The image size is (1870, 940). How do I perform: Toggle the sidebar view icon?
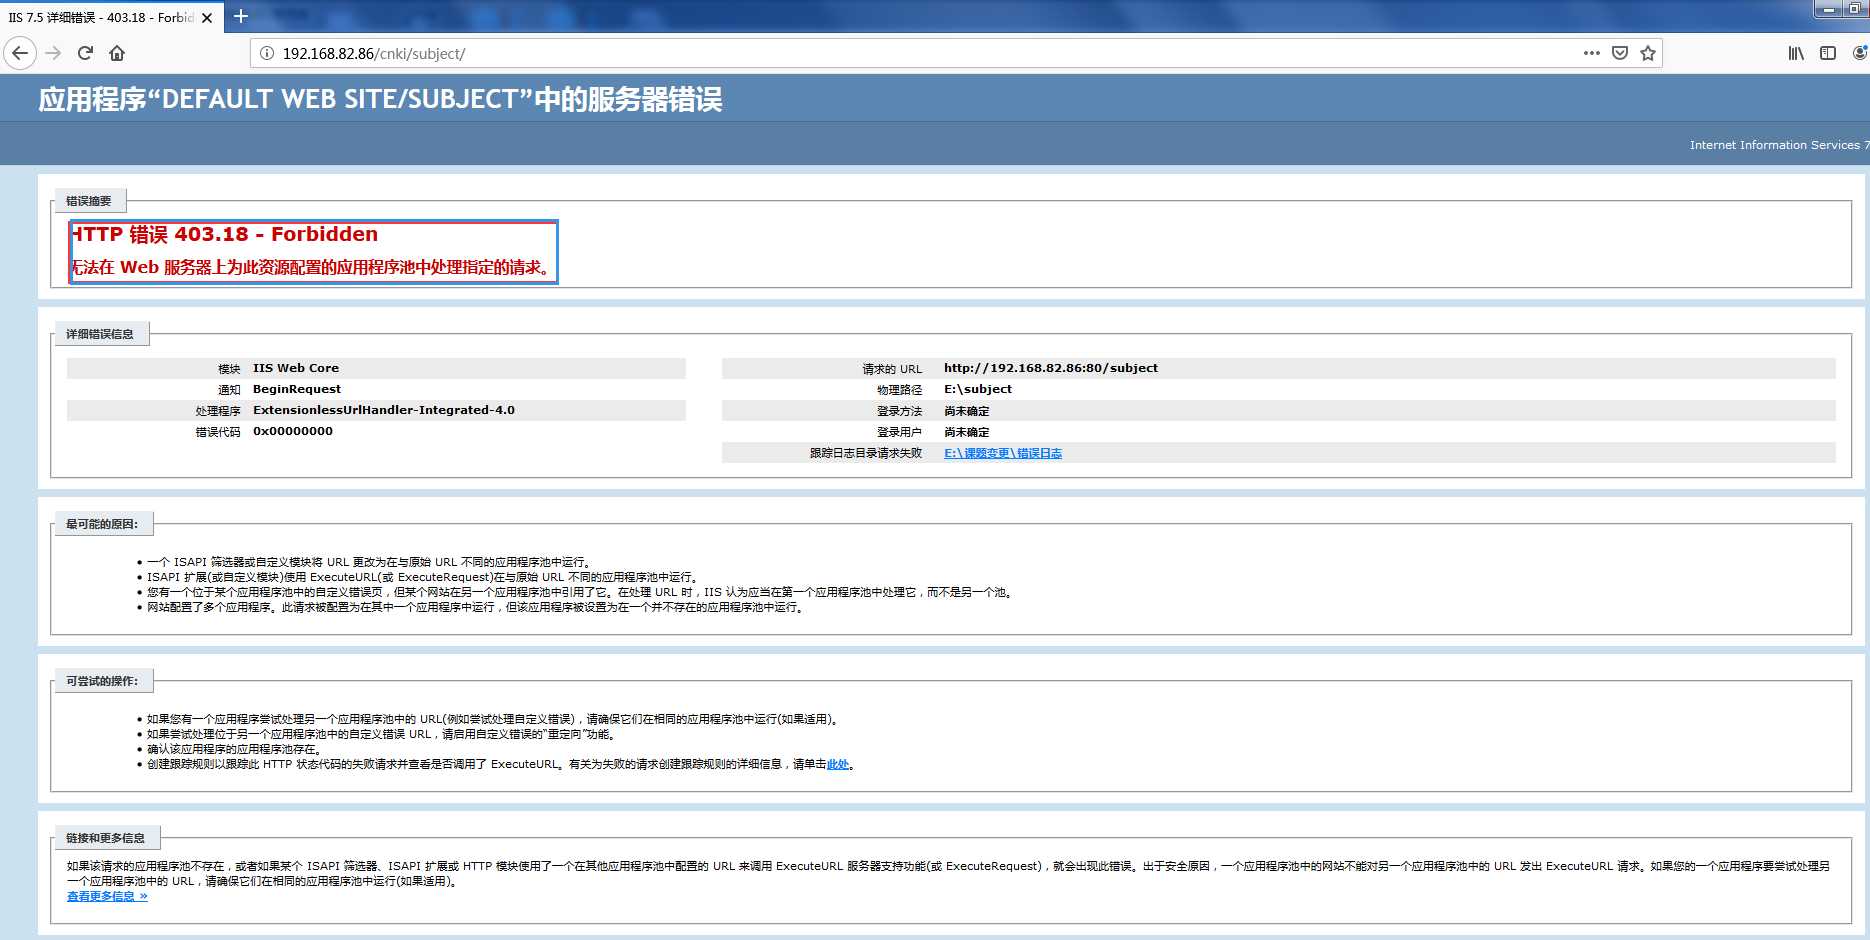click(x=1828, y=53)
